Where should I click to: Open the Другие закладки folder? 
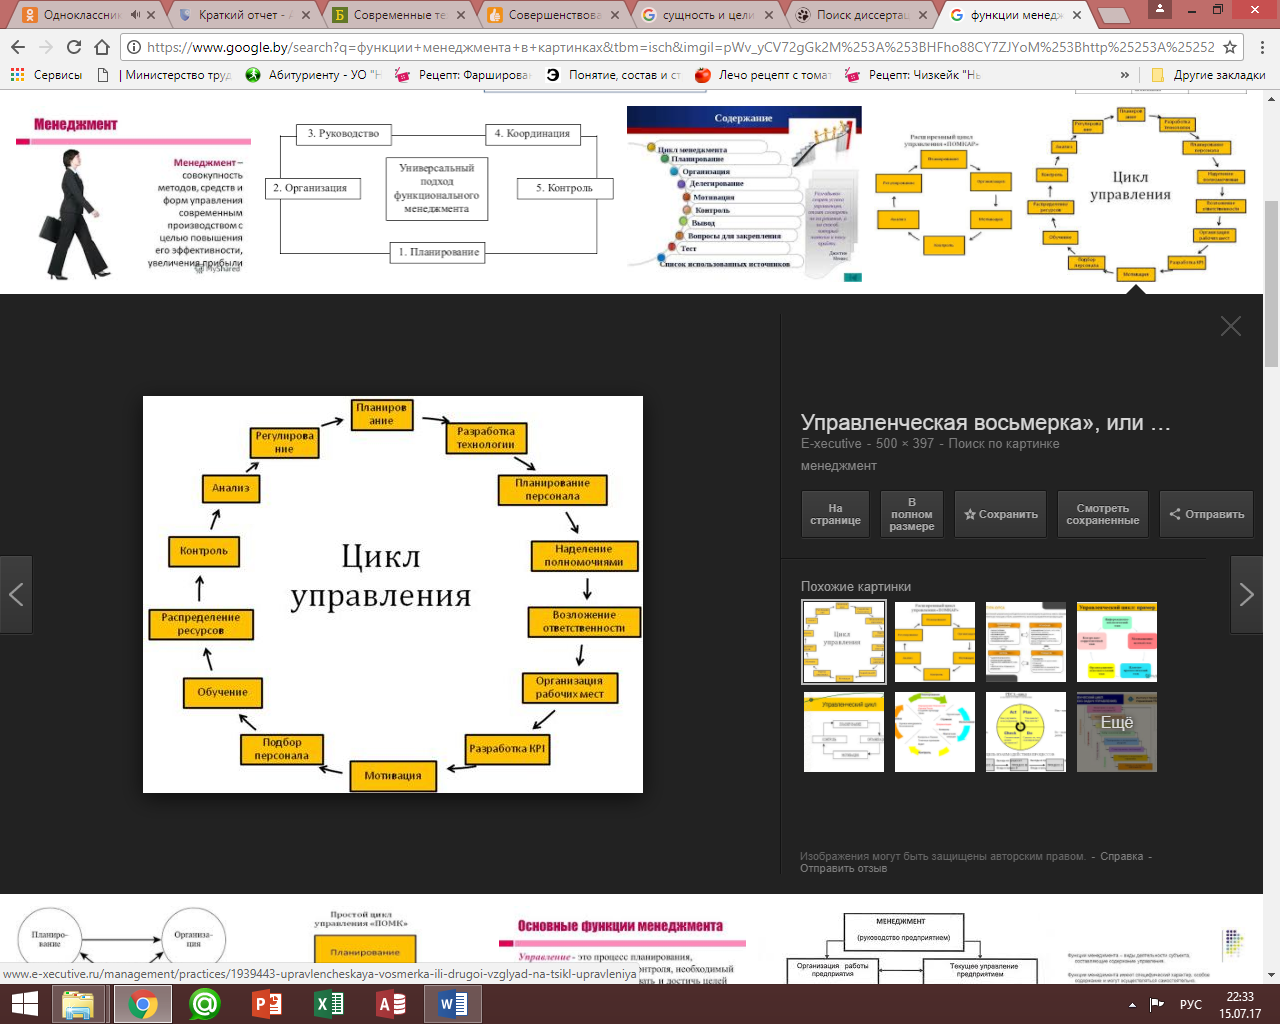tap(1208, 75)
